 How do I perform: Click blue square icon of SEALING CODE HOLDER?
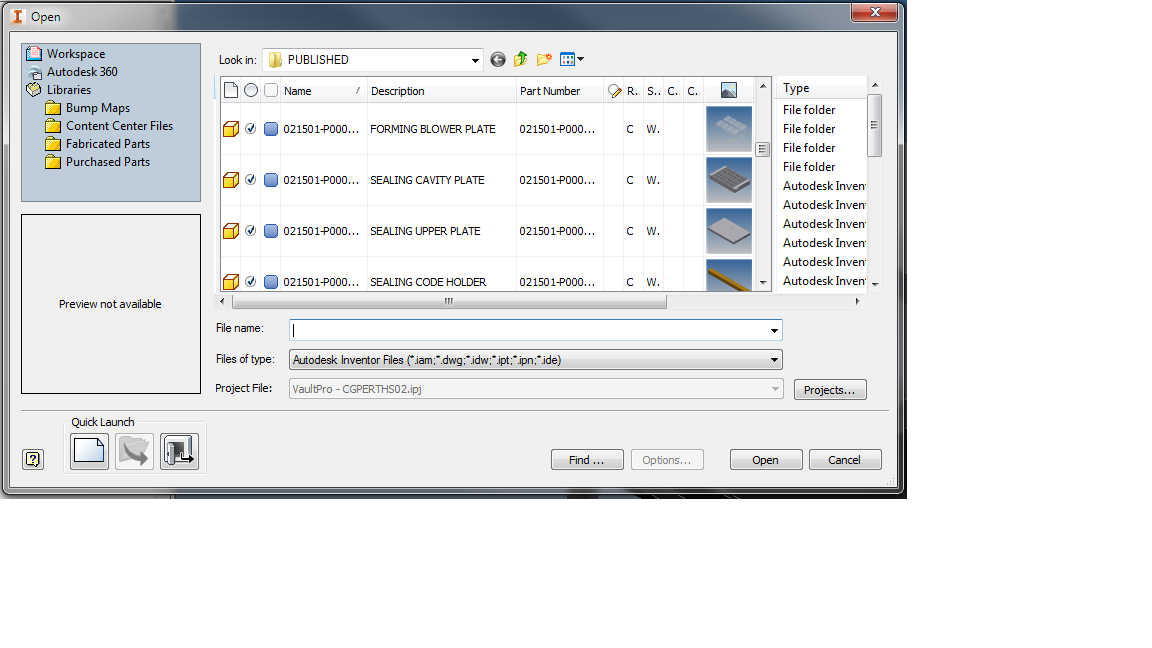pos(271,281)
